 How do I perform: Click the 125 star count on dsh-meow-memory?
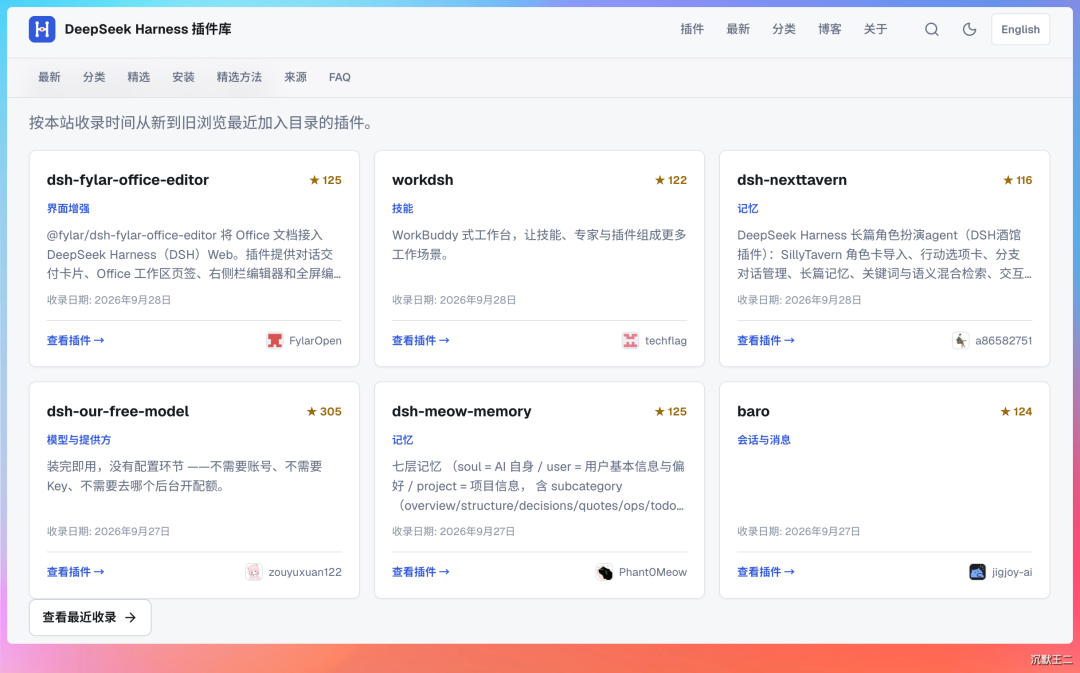point(671,411)
